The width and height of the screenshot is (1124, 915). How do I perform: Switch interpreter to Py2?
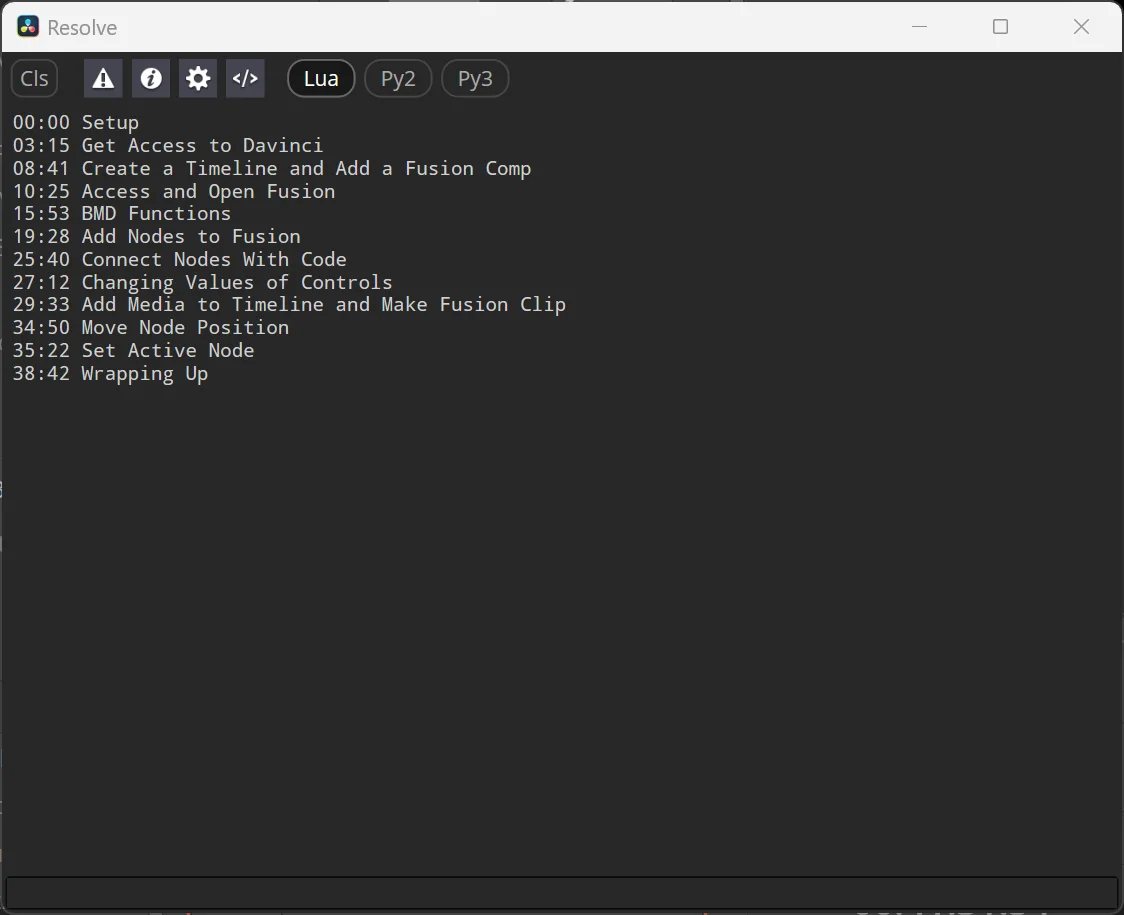click(x=398, y=78)
